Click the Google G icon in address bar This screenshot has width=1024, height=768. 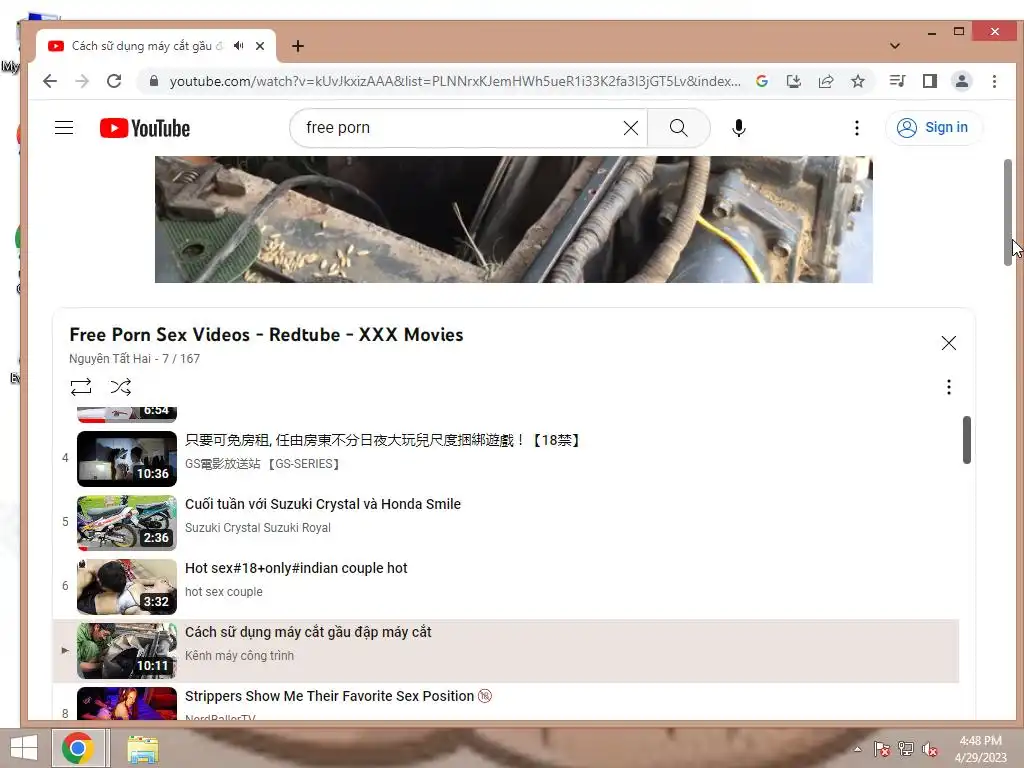pos(761,81)
